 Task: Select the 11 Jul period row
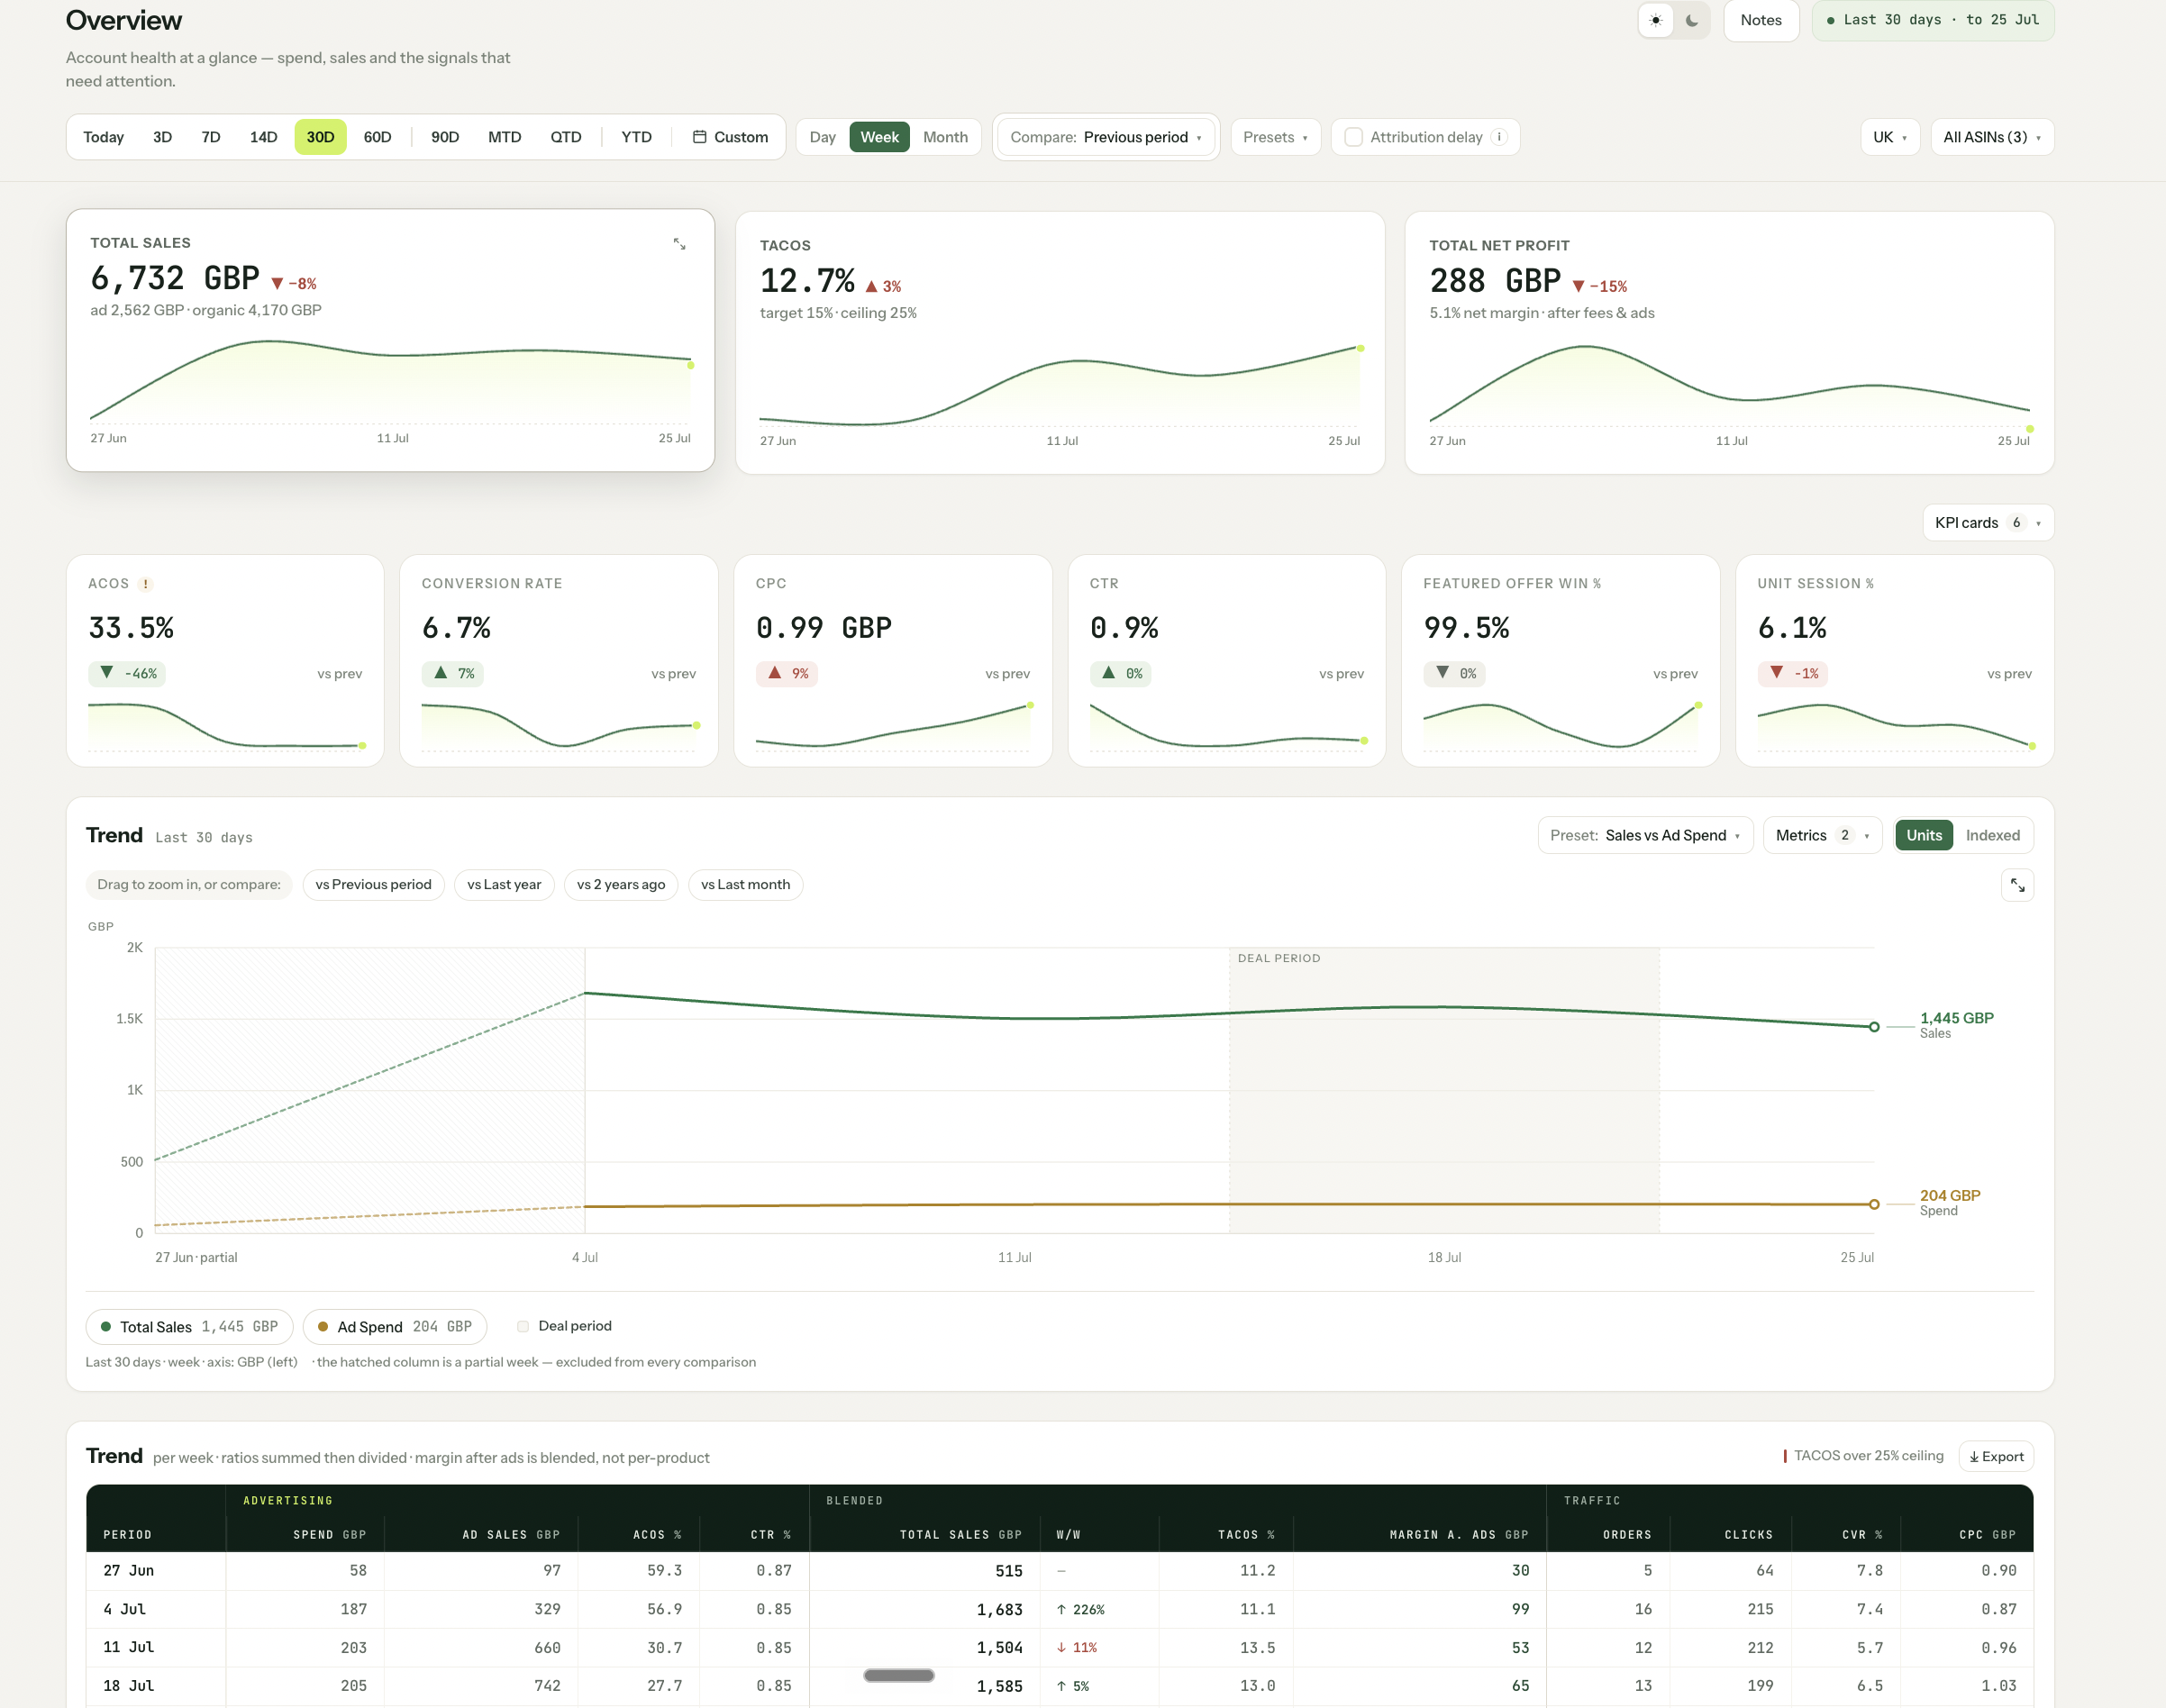1059,1647
